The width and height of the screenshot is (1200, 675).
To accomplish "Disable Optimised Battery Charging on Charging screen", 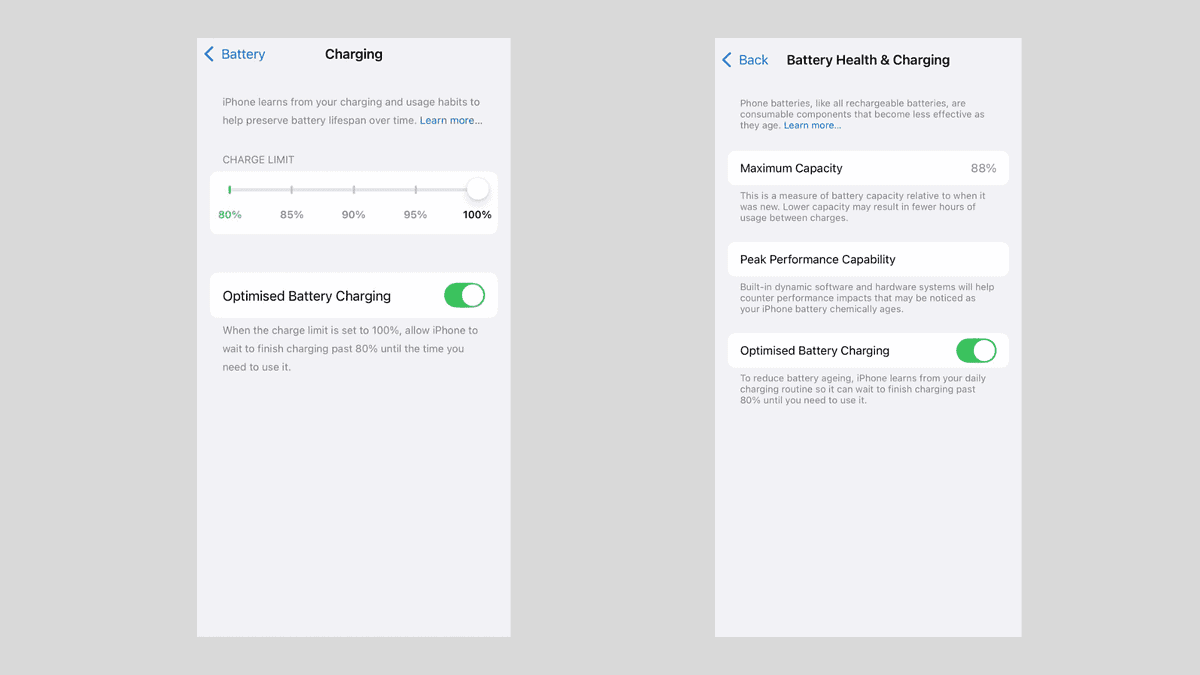I will point(464,295).
